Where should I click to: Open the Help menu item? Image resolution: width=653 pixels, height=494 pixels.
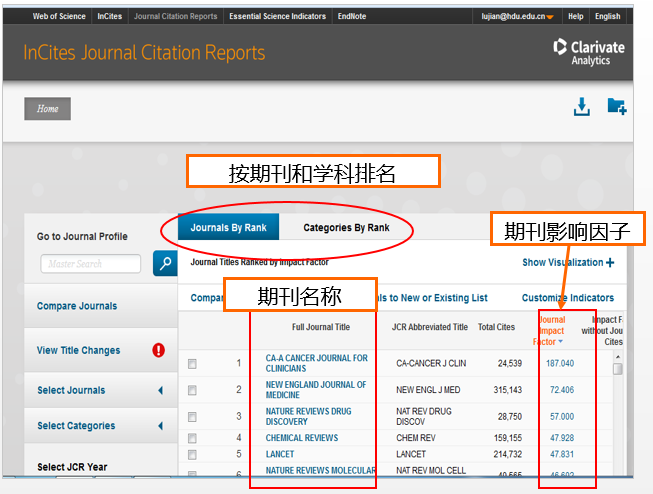576,16
